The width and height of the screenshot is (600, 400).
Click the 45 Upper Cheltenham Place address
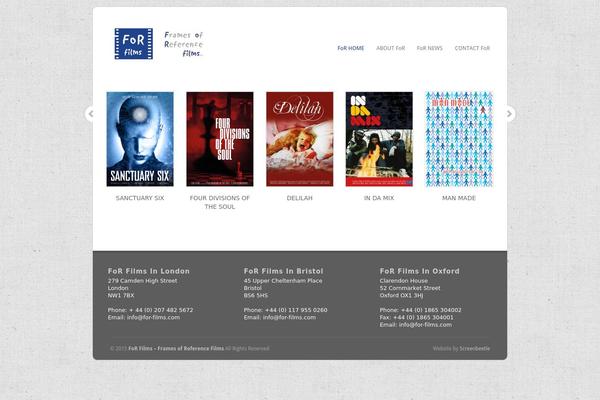[x=283, y=281]
